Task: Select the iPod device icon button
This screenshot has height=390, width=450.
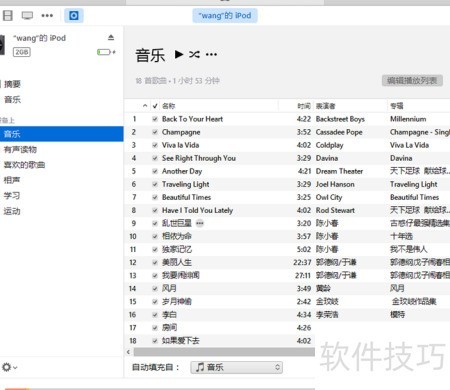Action: point(74,15)
